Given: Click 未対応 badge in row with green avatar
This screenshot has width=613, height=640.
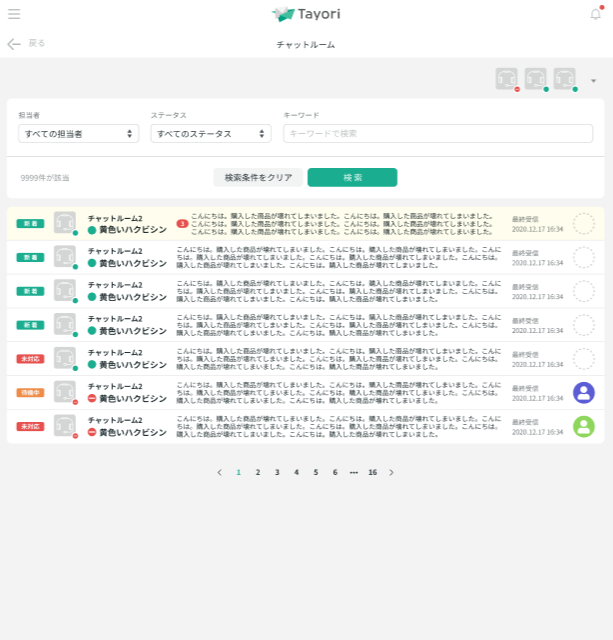Looking at the screenshot, I should click(30, 427).
